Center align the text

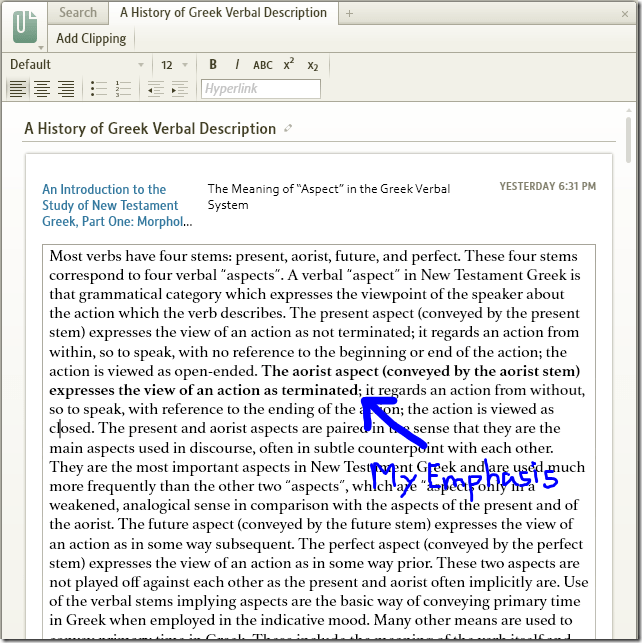pyautogui.click(x=41, y=89)
